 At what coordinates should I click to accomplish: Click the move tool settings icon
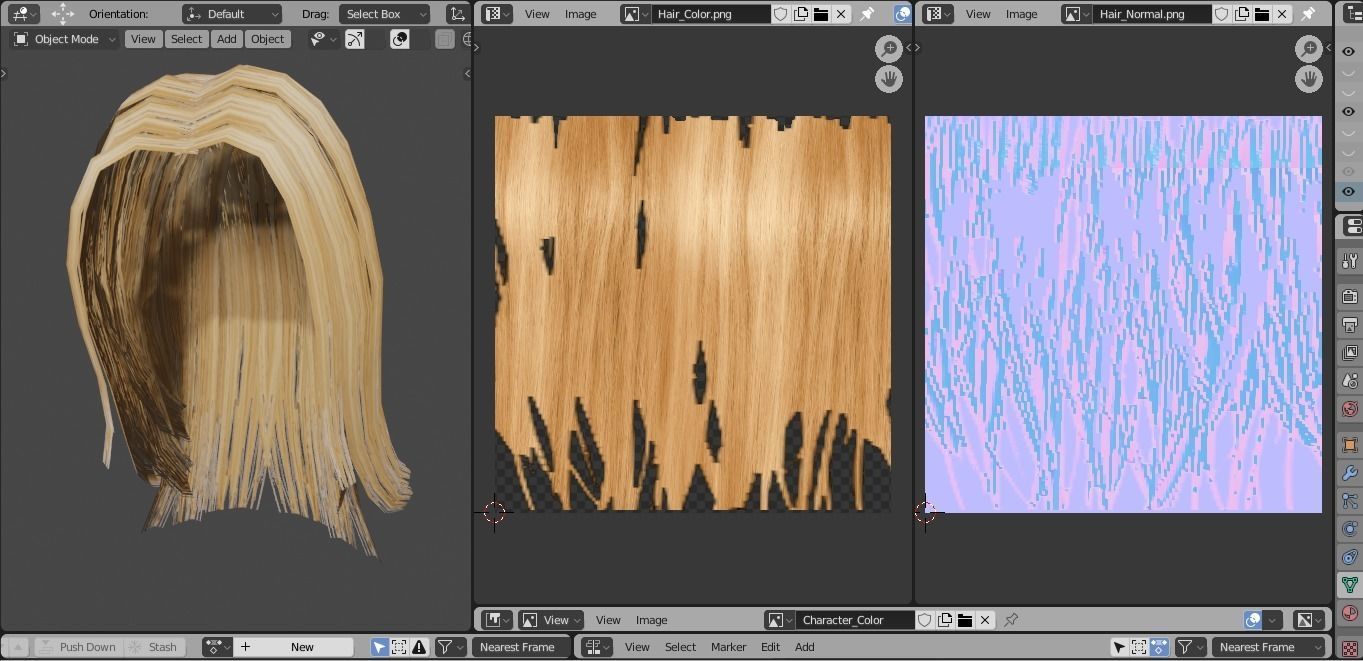coord(62,14)
